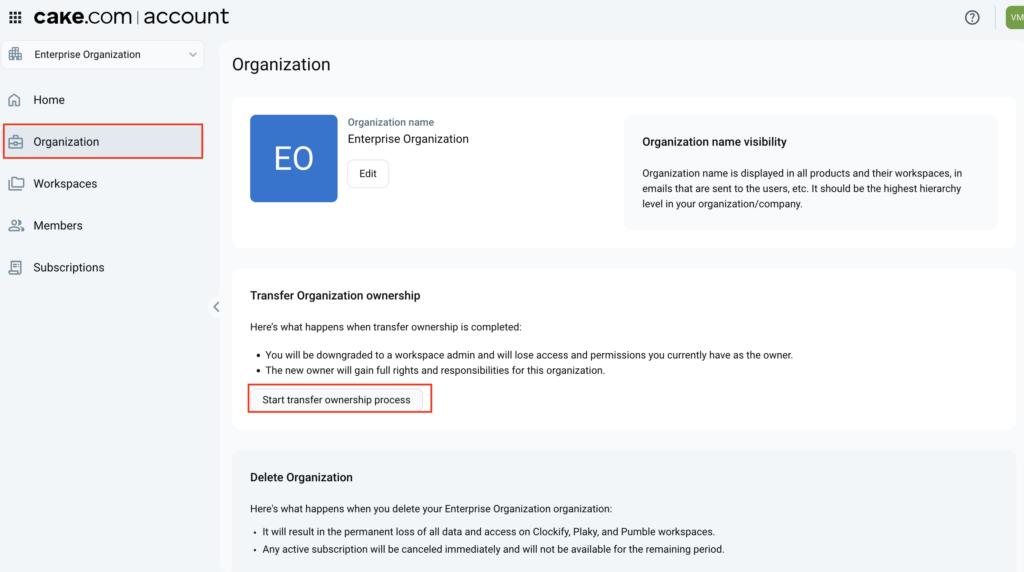Open the VM user profile avatar
The height and width of the screenshot is (572, 1024).
[x=1014, y=17]
